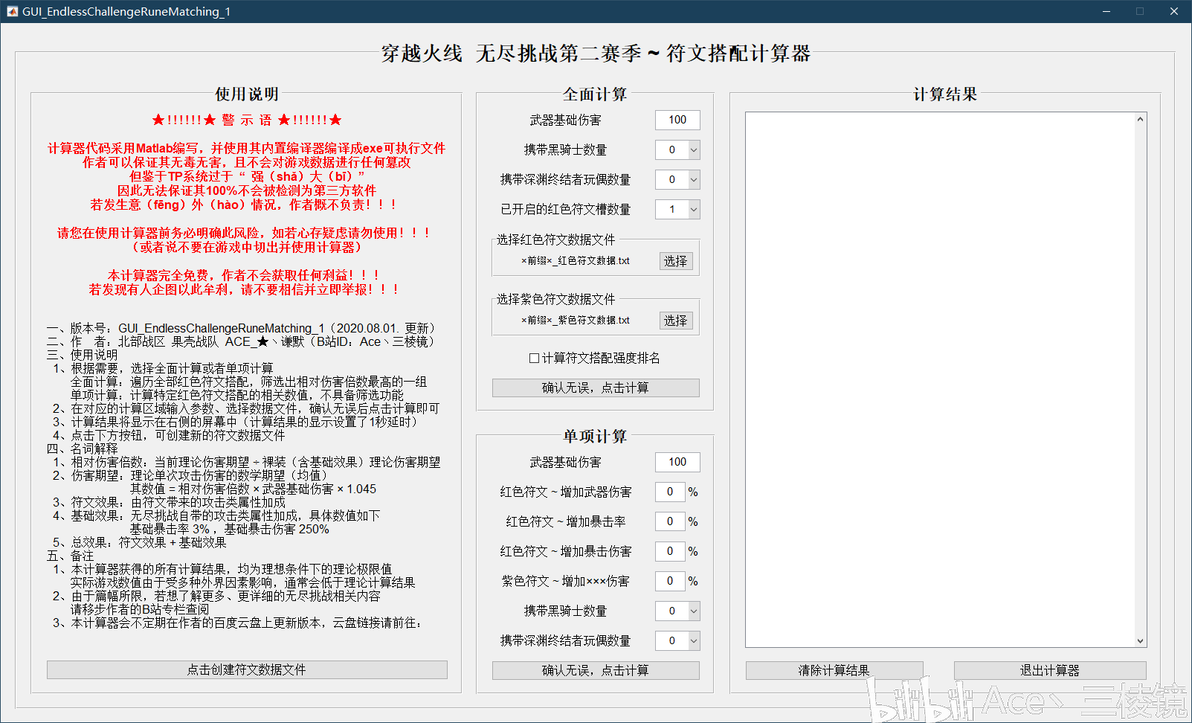1192x723 pixels.
Task: Expand 携带深渊终结者玩偶数量 dropdown in 单项计算
Action: [x=677, y=640]
